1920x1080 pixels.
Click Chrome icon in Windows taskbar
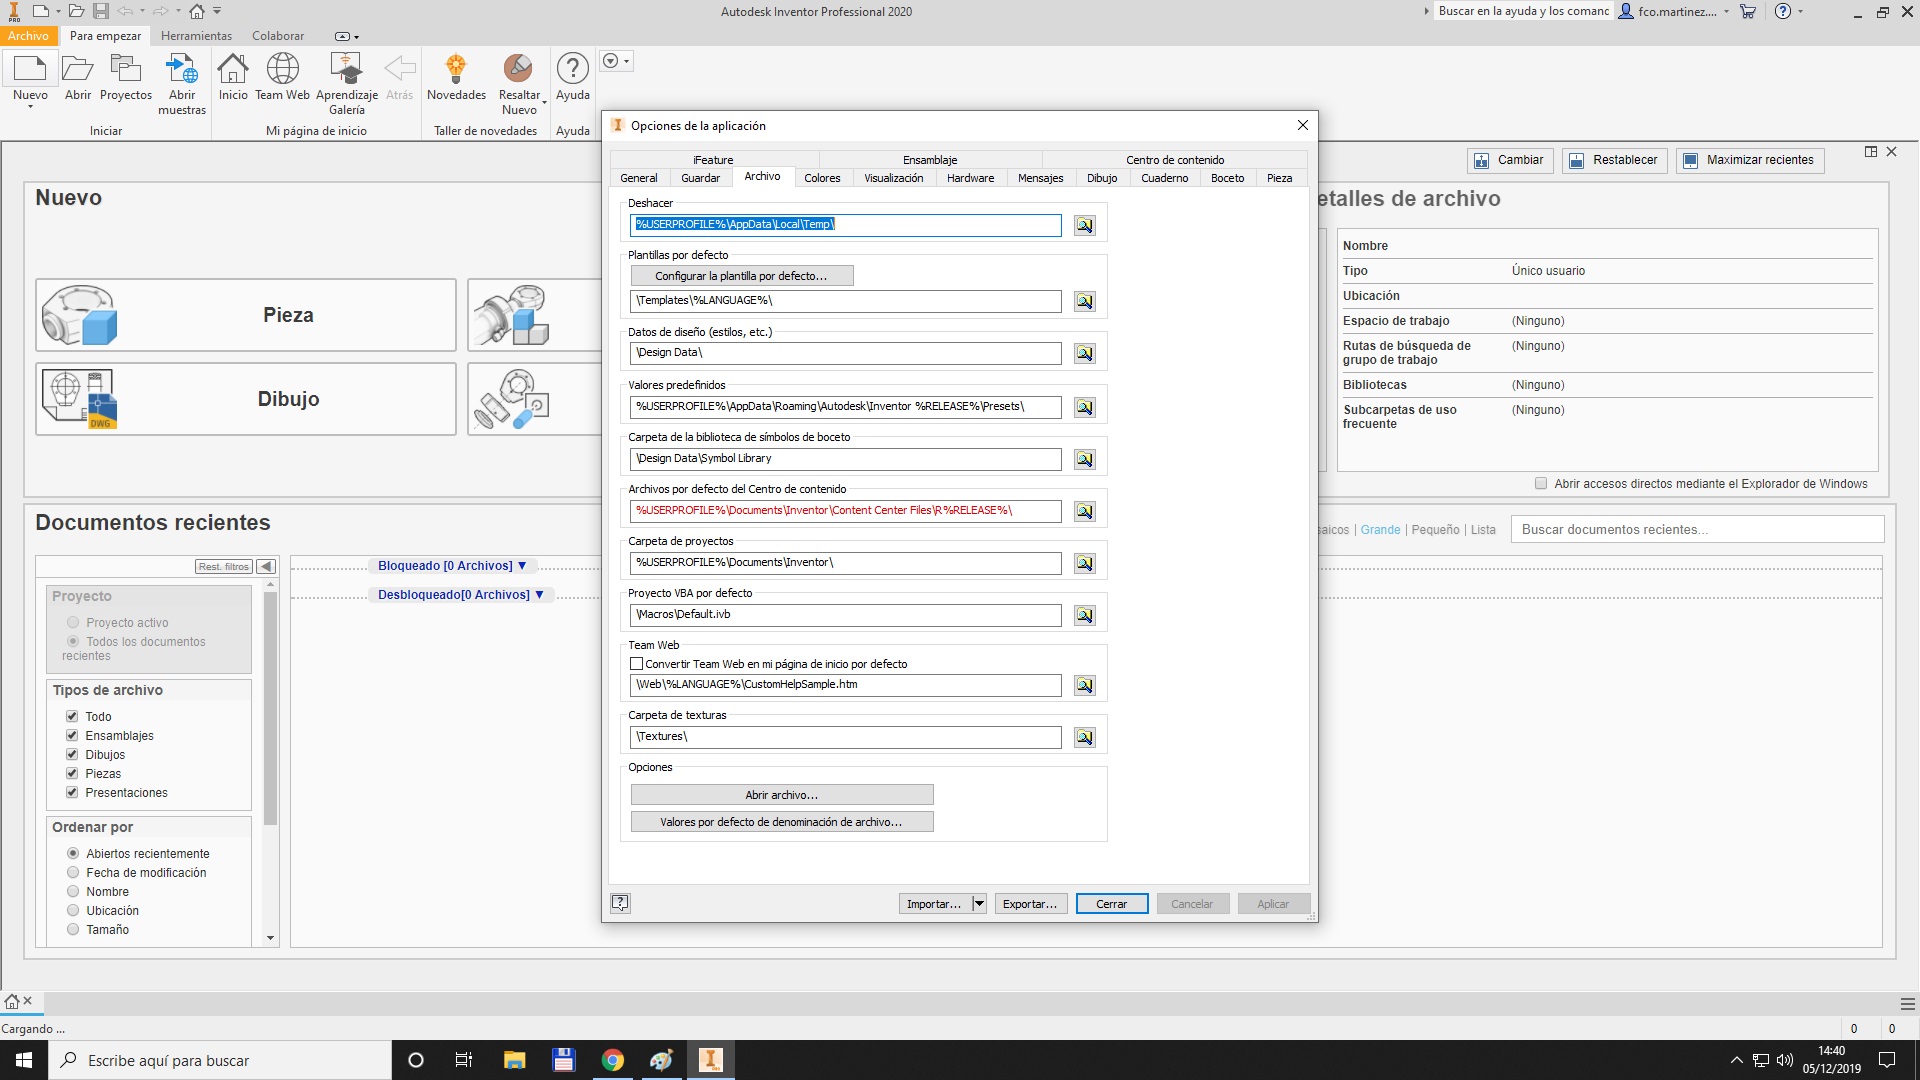coord(613,1060)
